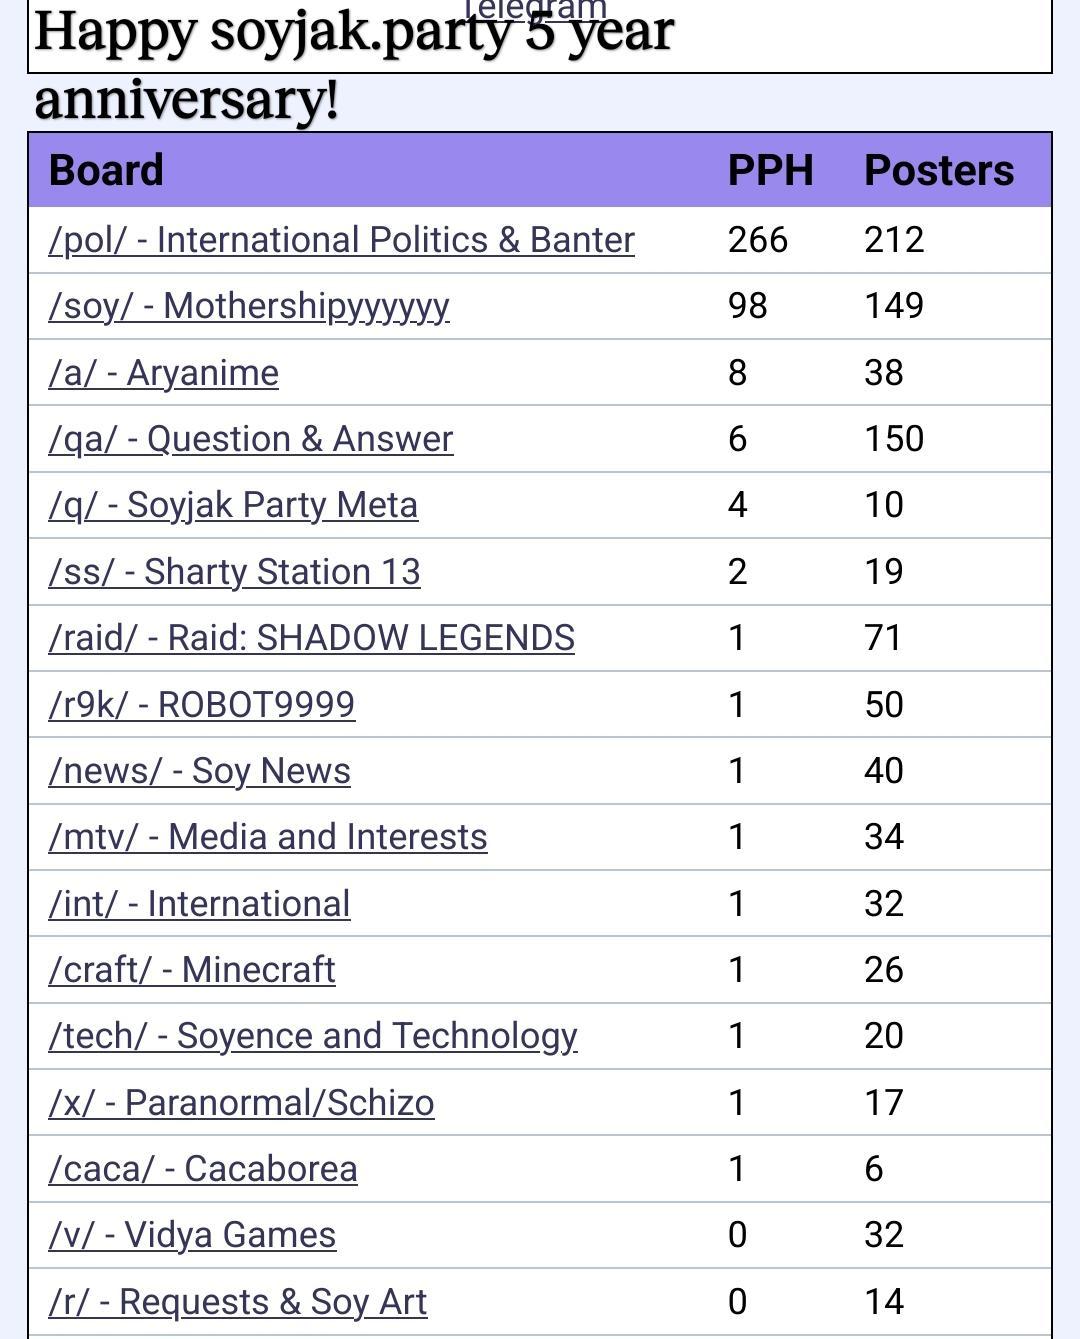1080x1339 pixels.
Task: Open the /x/ Paranormal/Schizo board
Action: tap(241, 1103)
